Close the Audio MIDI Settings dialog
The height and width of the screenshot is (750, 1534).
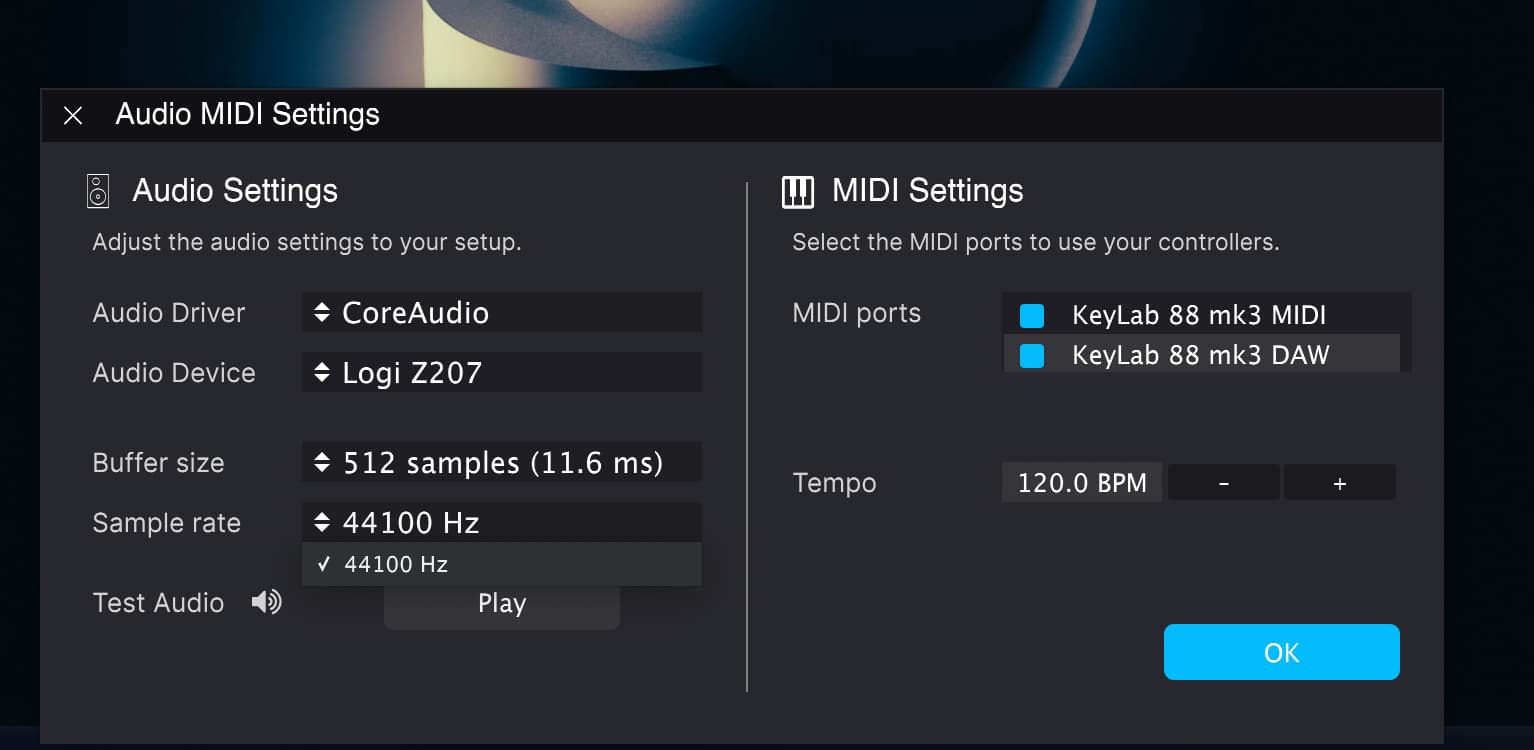point(73,115)
